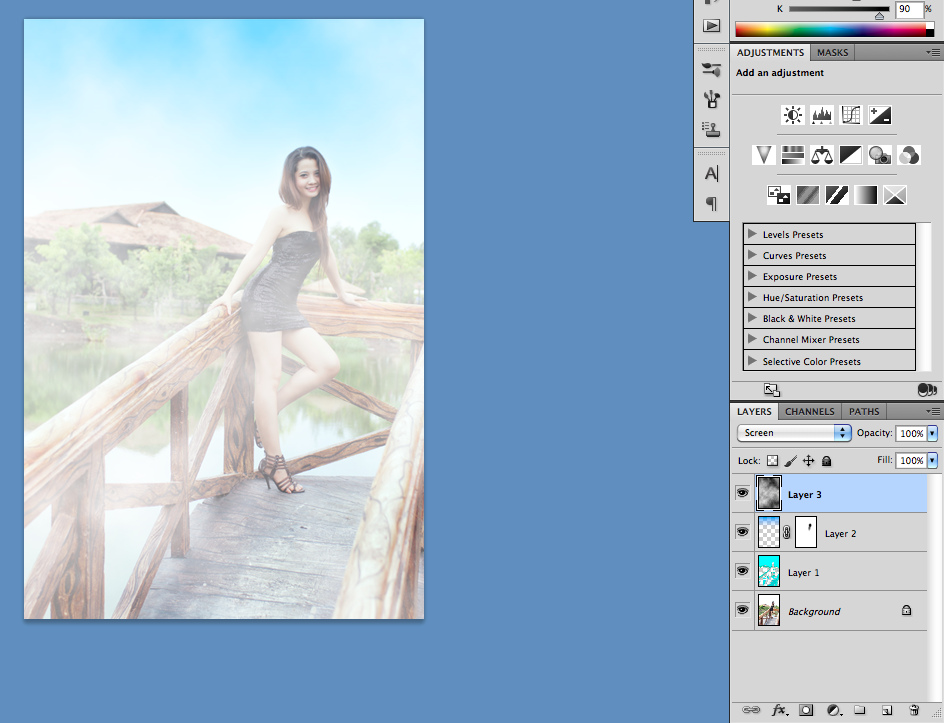This screenshot has height=723, width=944.
Task: Create a new layer group
Action: pyautogui.click(x=860, y=710)
